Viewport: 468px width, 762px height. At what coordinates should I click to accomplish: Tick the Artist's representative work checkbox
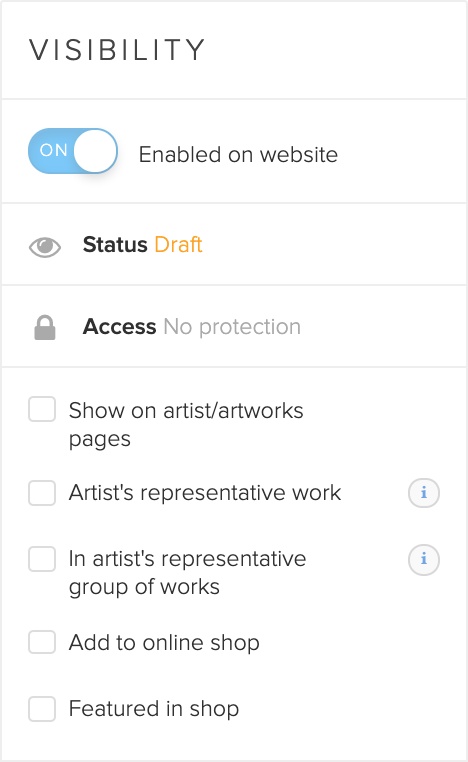(x=42, y=493)
